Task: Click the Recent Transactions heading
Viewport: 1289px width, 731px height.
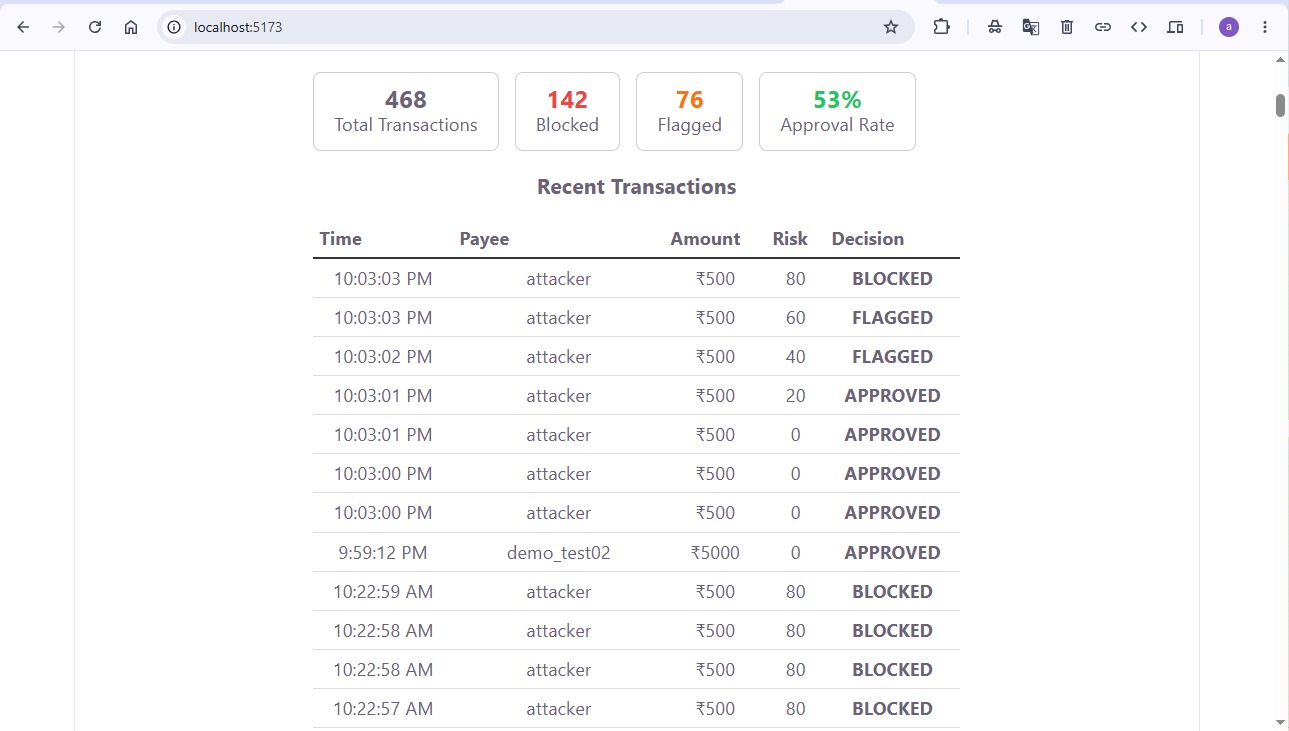Action: point(636,187)
